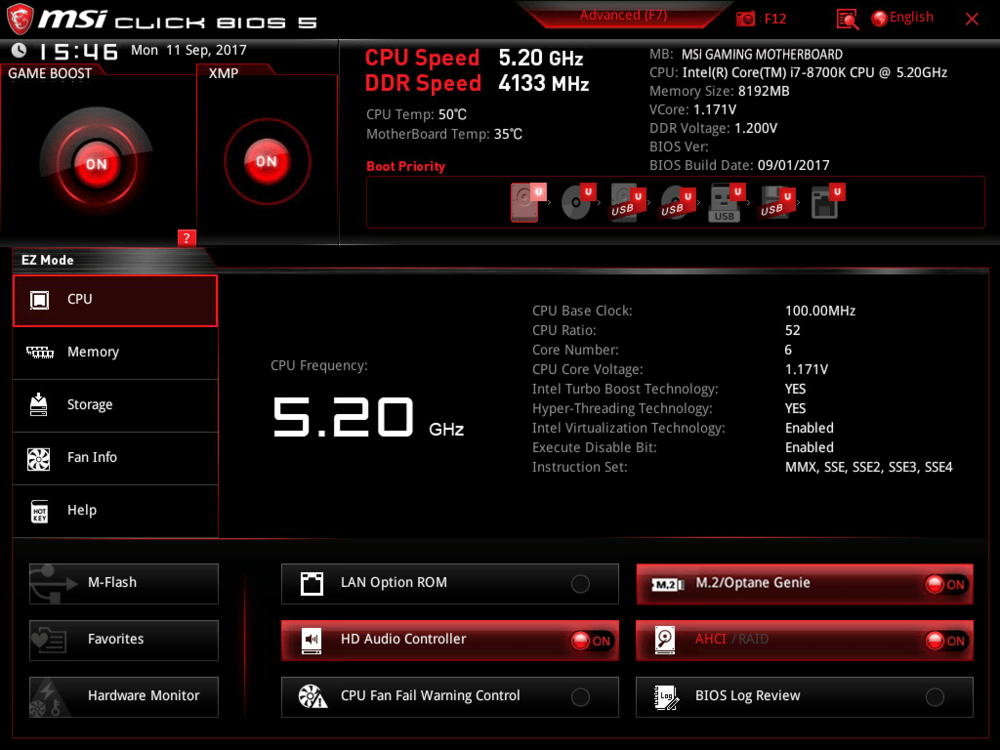Click the HD Audio speaker icon
This screenshot has width=1000, height=750.
point(312,640)
